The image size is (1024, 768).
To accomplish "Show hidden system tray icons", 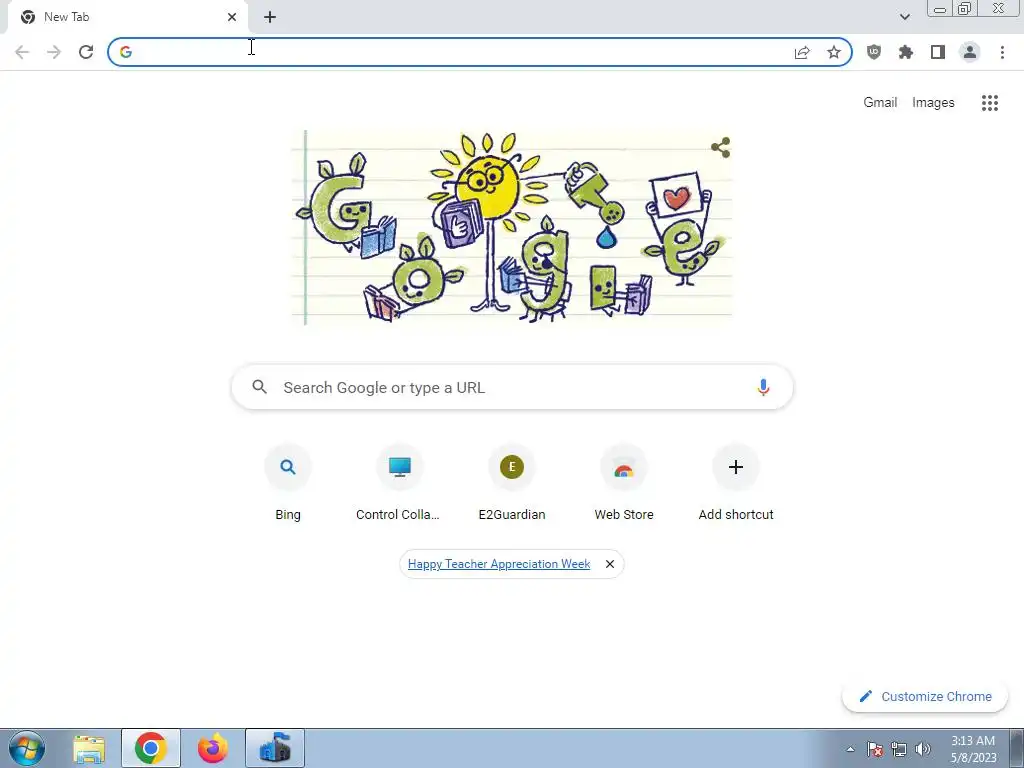I will click(x=850, y=749).
